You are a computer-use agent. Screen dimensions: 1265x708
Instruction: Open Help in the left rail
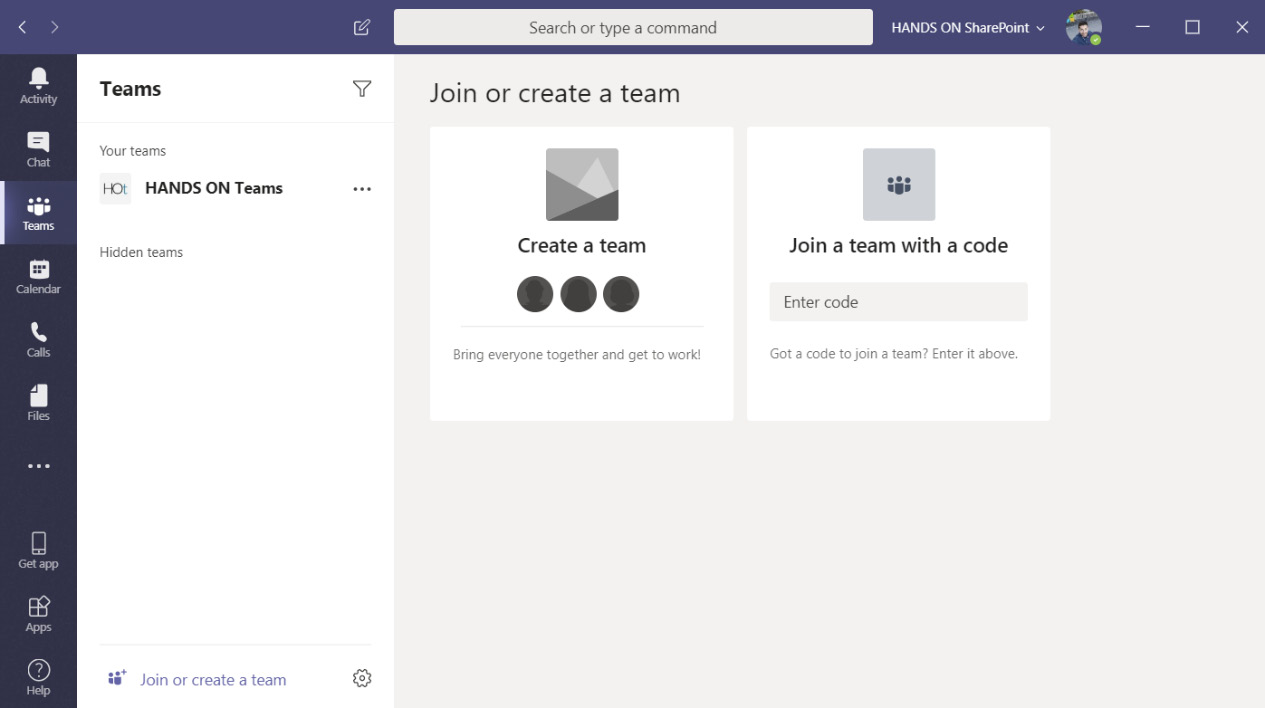[38, 675]
